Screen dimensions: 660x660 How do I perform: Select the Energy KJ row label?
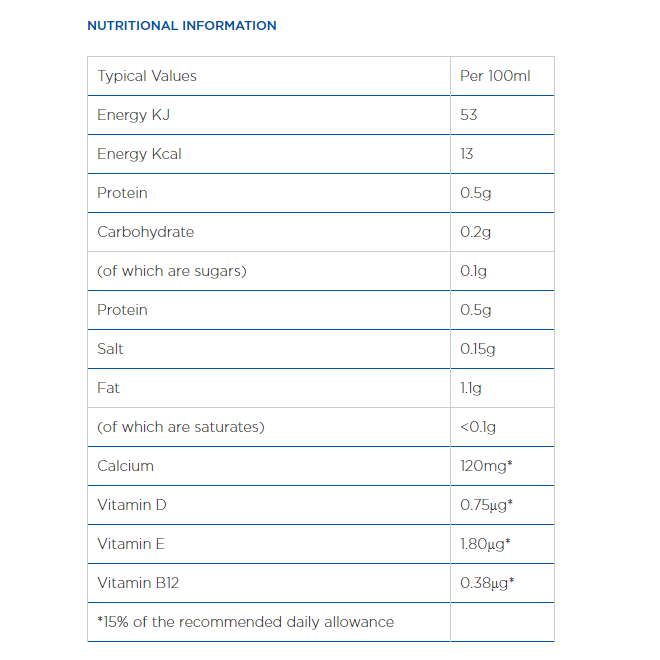pos(133,115)
